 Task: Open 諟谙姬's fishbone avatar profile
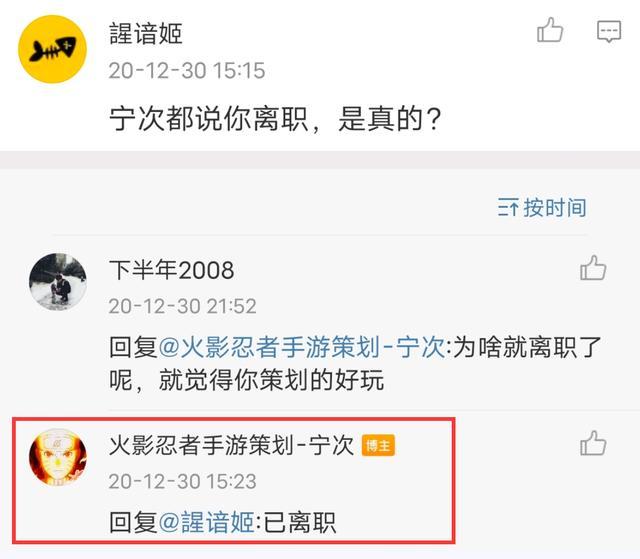53,49
